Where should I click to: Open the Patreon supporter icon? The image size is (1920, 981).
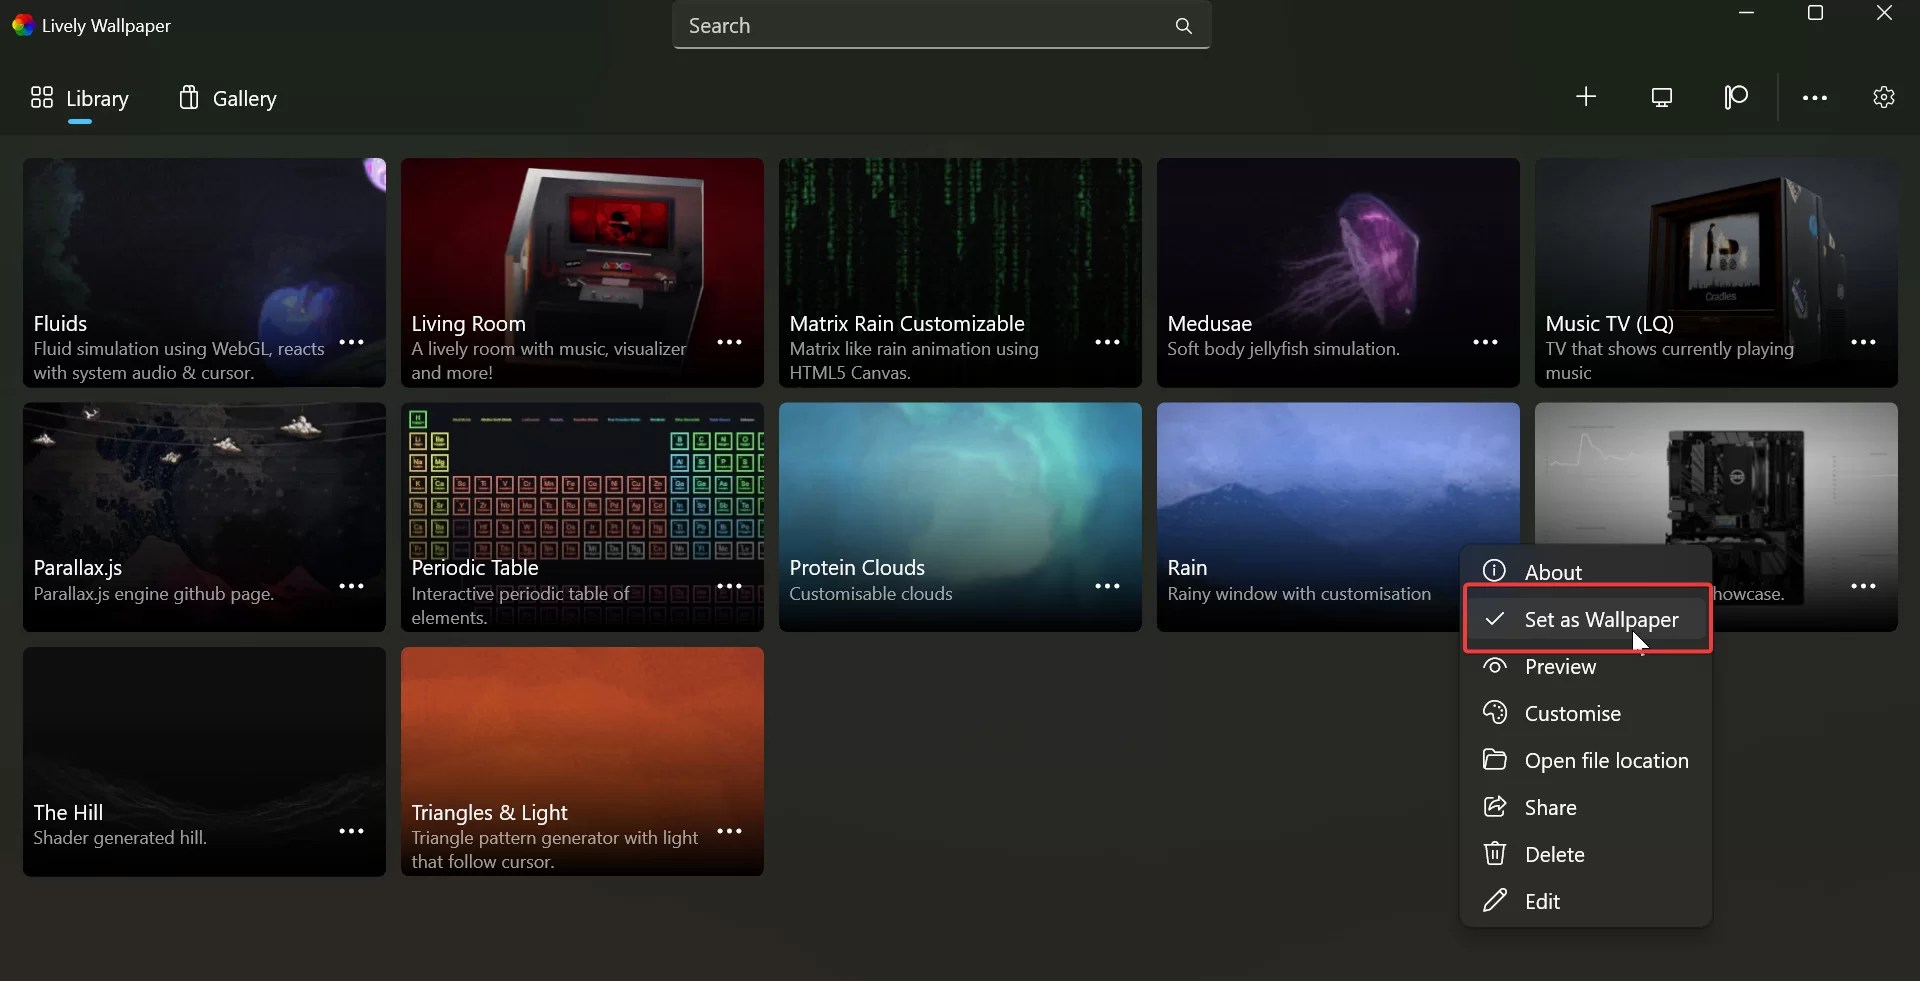coord(1736,97)
